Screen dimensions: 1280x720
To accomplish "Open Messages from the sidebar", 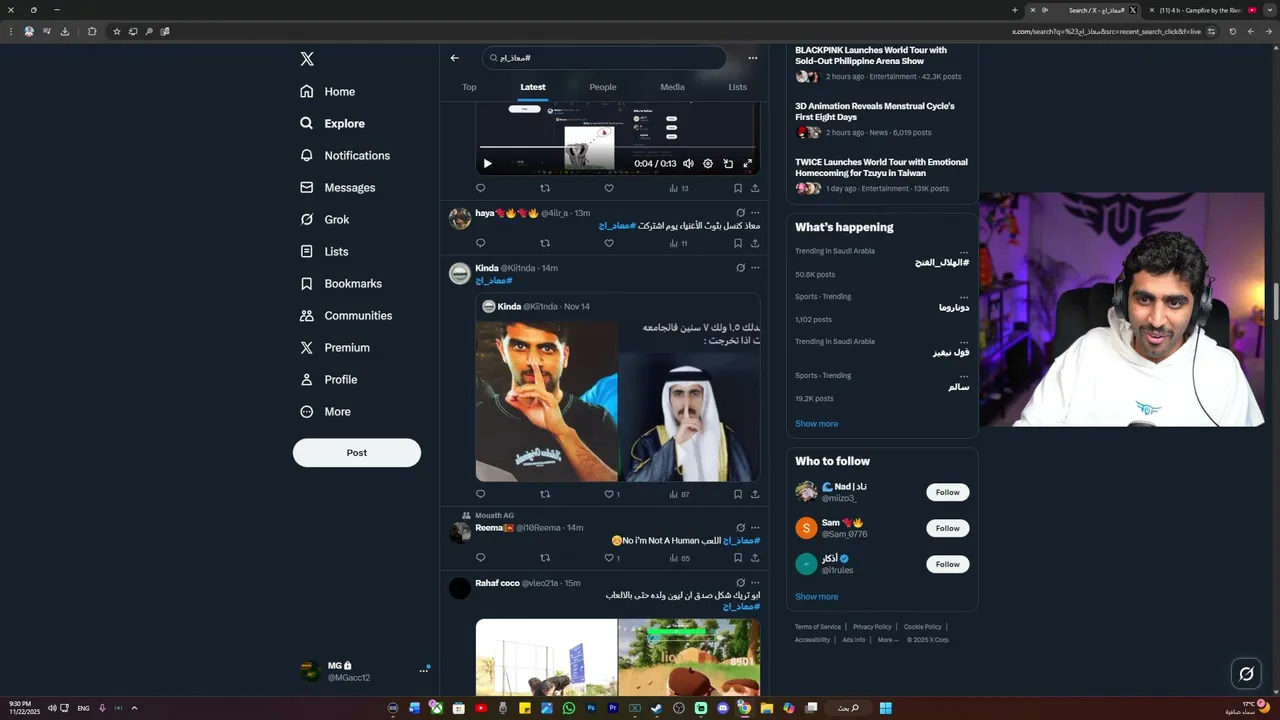I will 338,187.
